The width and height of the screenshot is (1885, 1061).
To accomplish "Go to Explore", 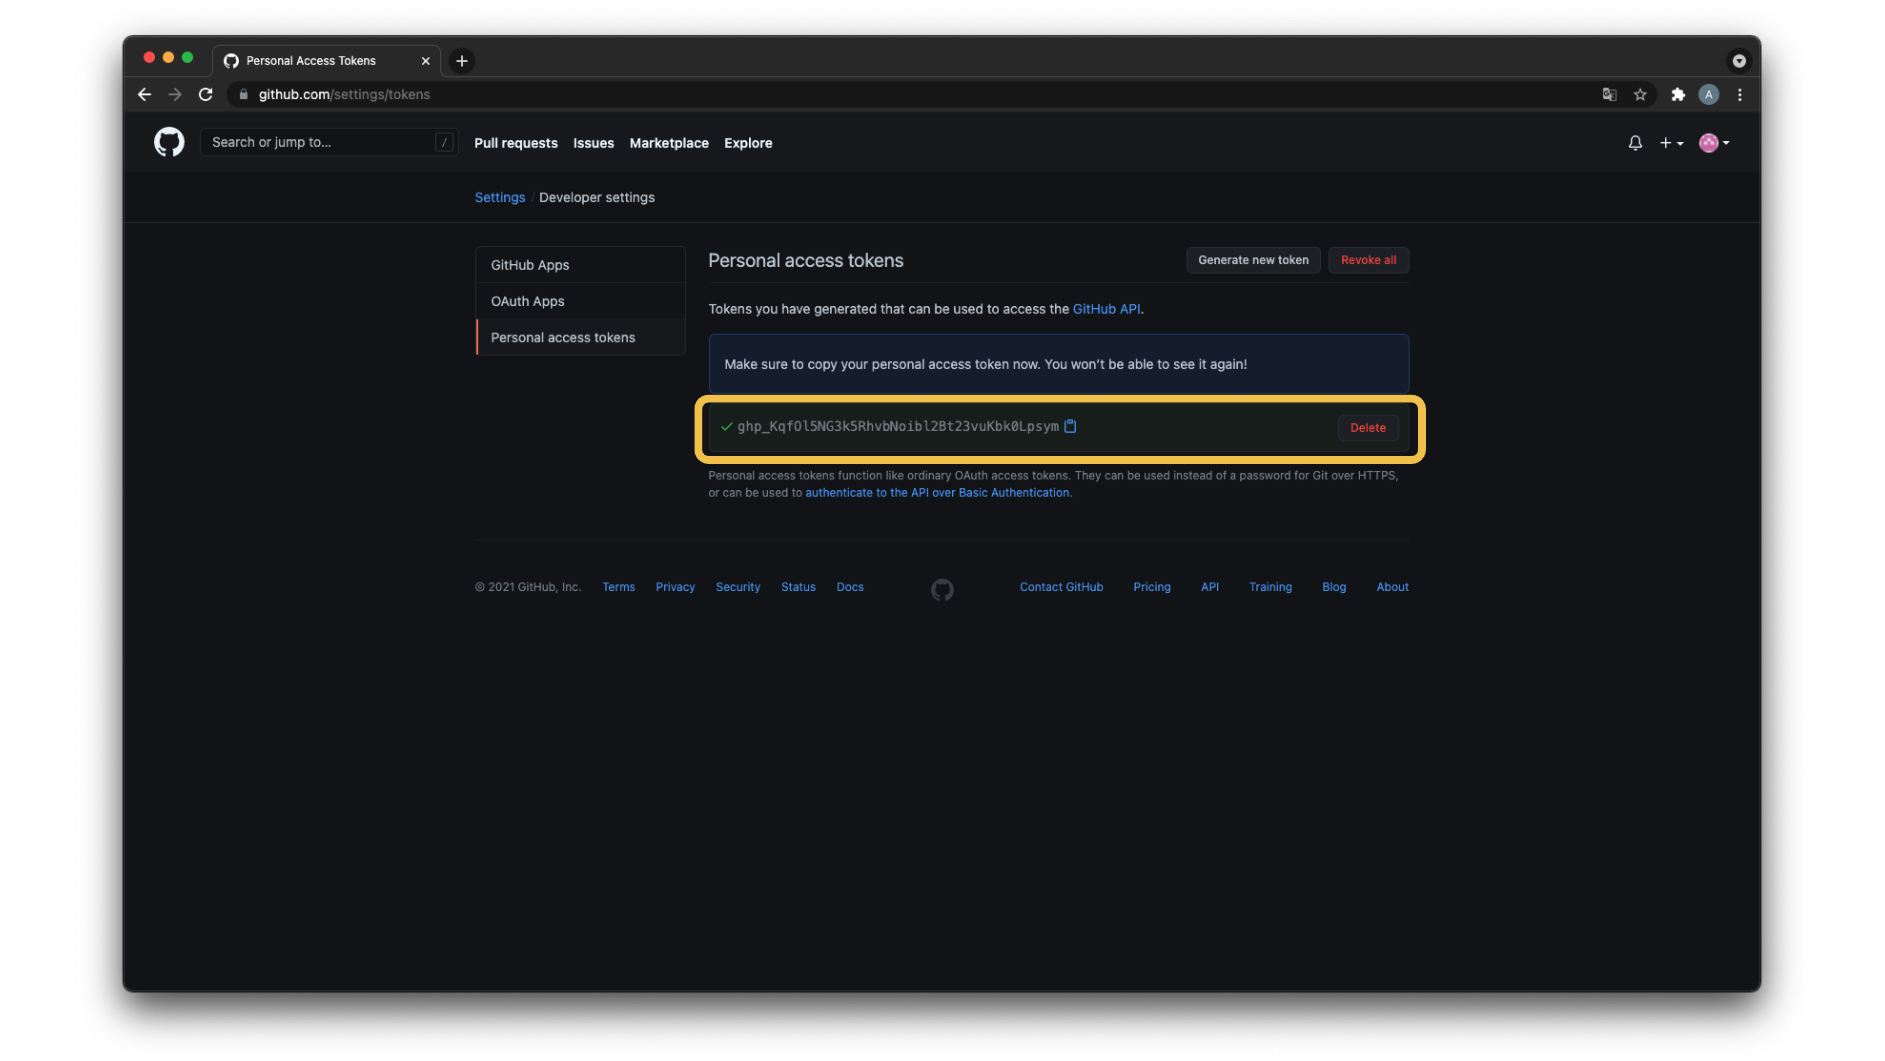I will pos(748,143).
